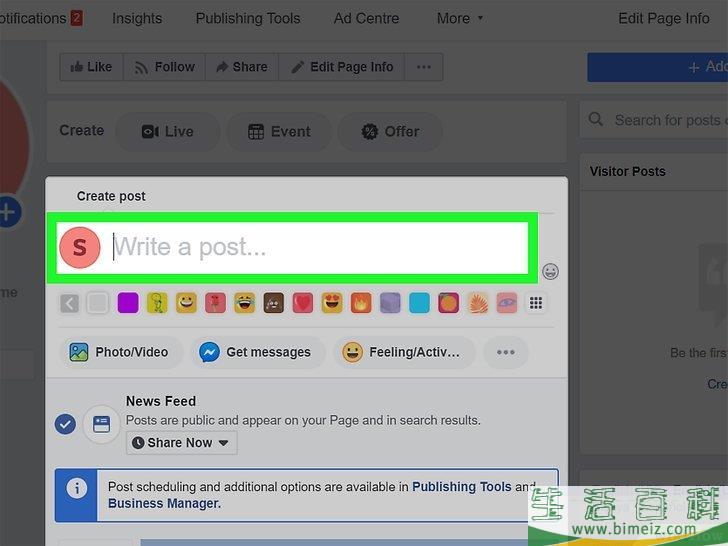Choose the rose post background
This screenshot has width=728, height=546.
(x=215, y=303)
